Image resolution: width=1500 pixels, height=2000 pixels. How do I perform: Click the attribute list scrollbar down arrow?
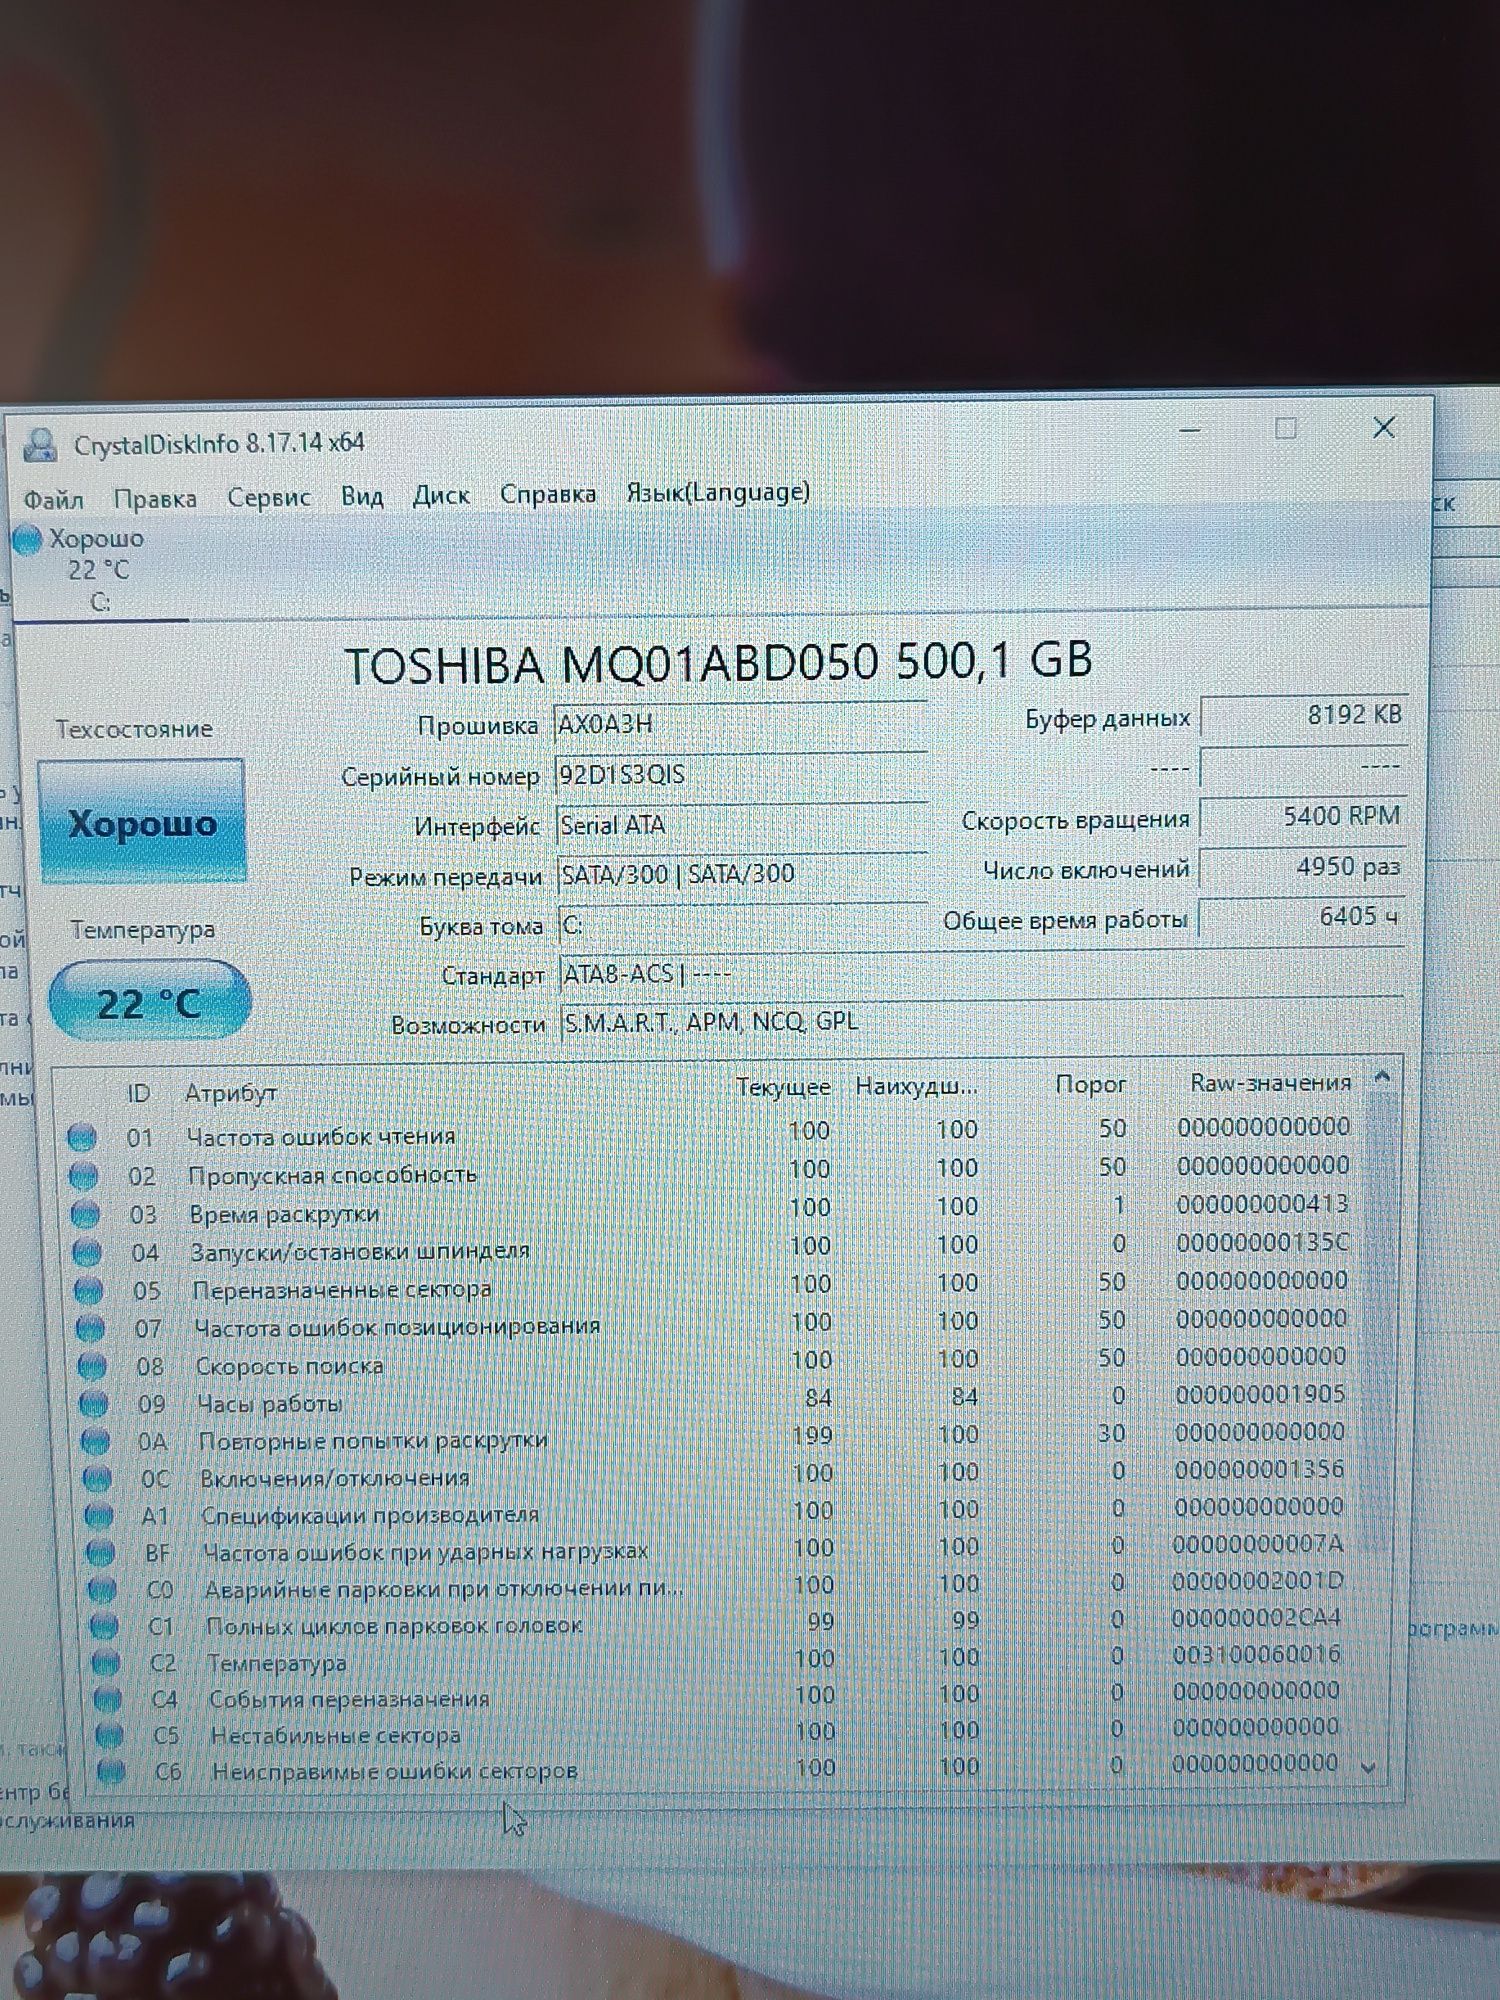click(1369, 1768)
